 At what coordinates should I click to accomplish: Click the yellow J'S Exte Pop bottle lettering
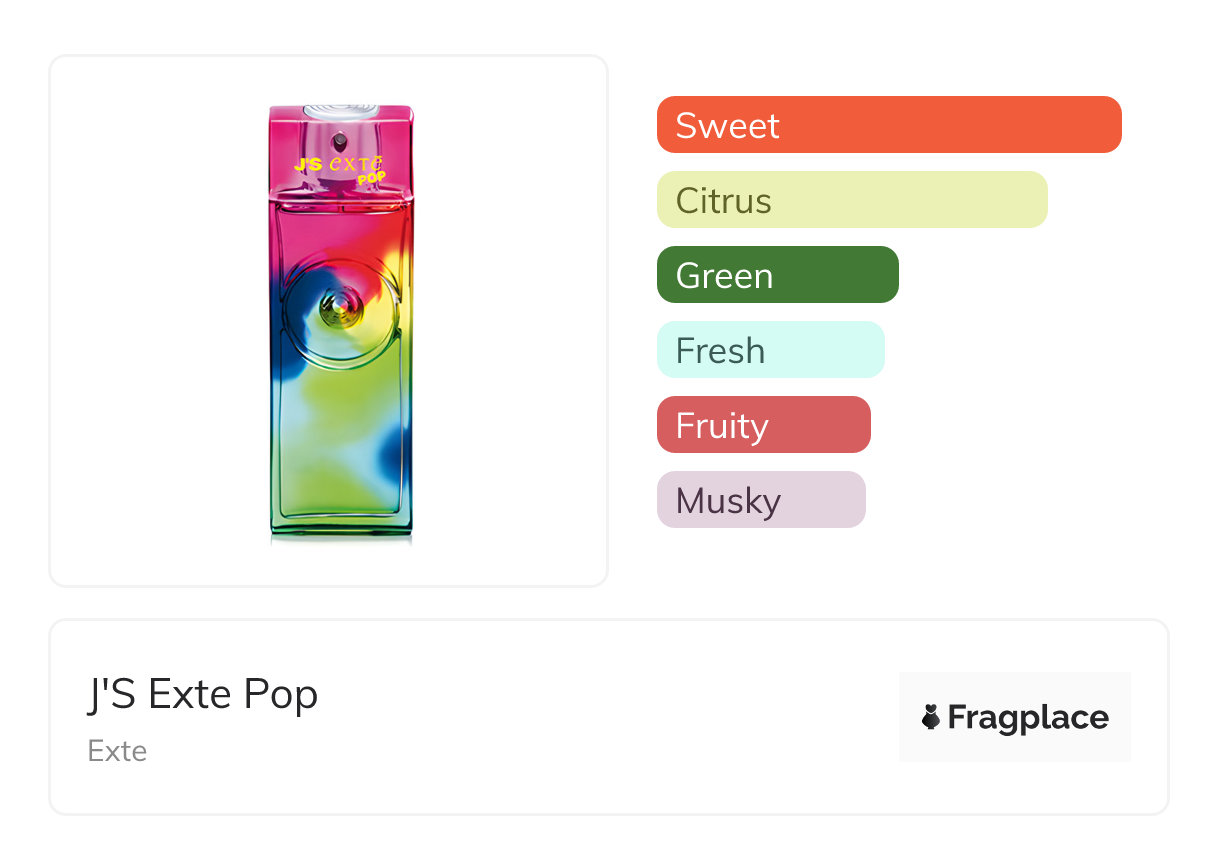pos(340,165)
